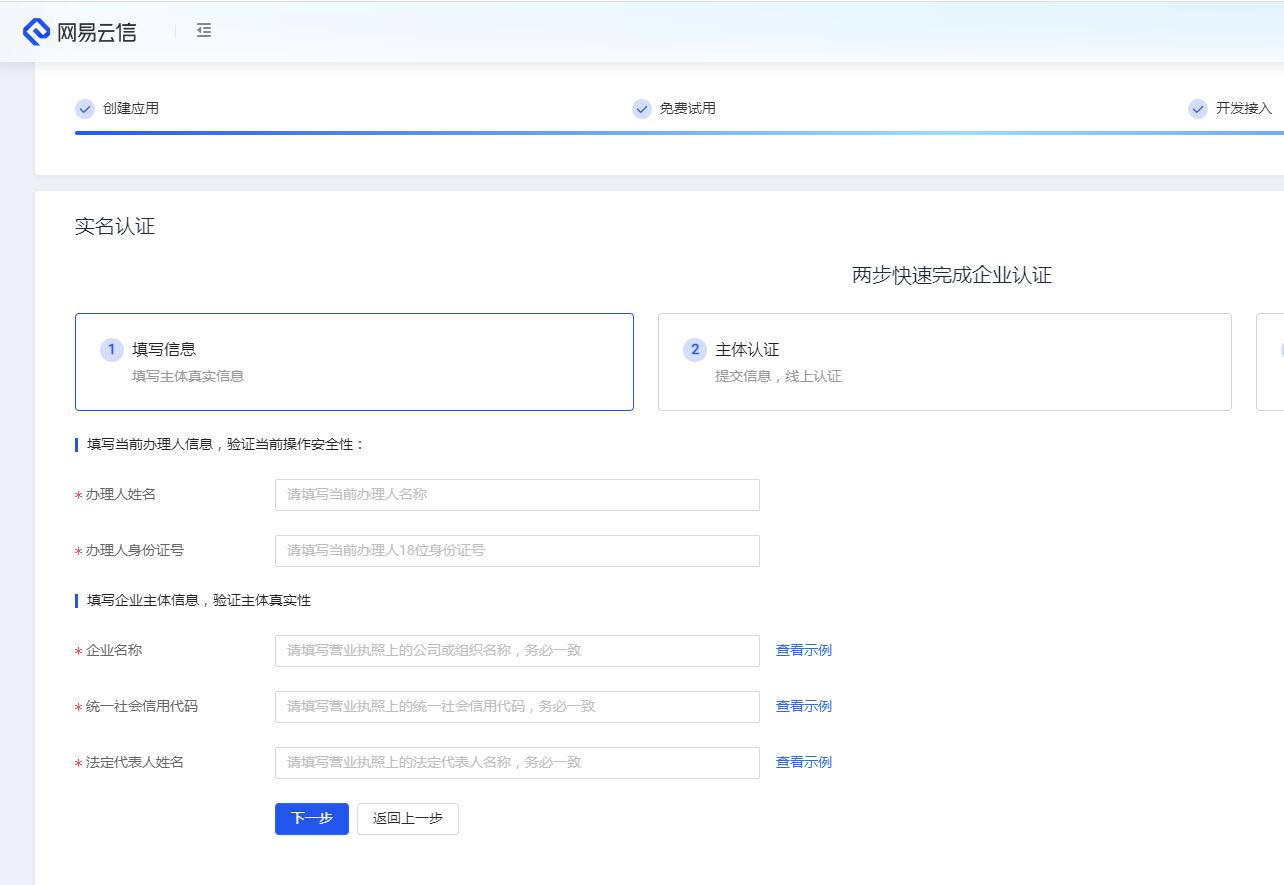Click the 开发接入 step checkmark icon
The width and height of the screenshot is (1284, 885).
1198,109
